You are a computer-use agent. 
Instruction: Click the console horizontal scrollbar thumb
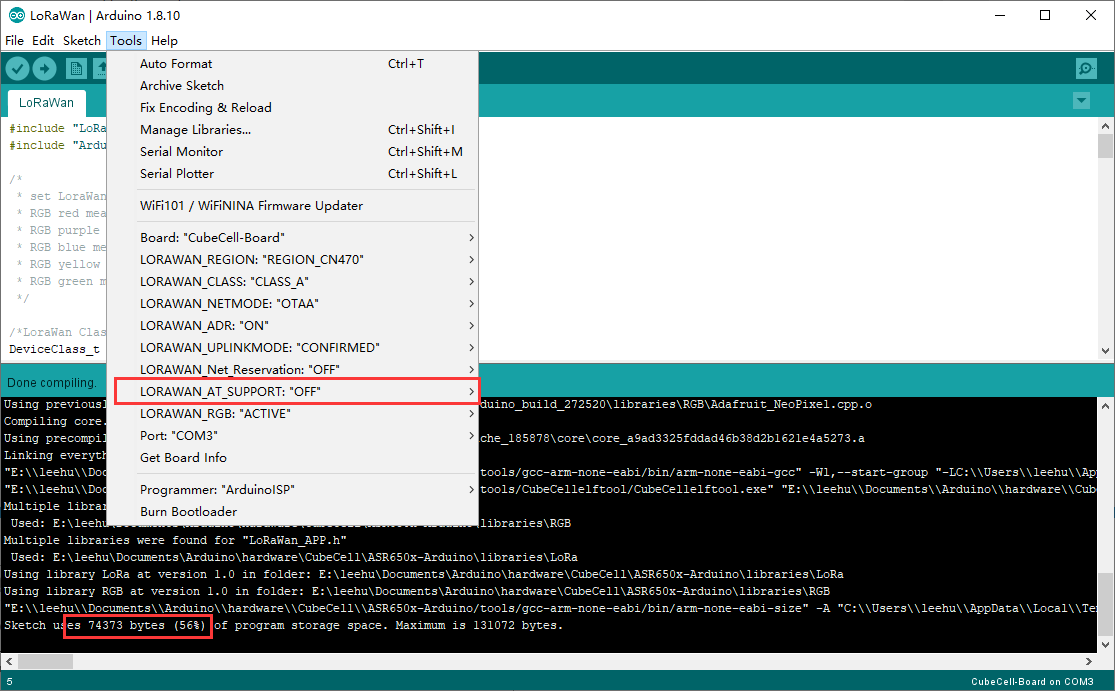click(x=45, y=662)
